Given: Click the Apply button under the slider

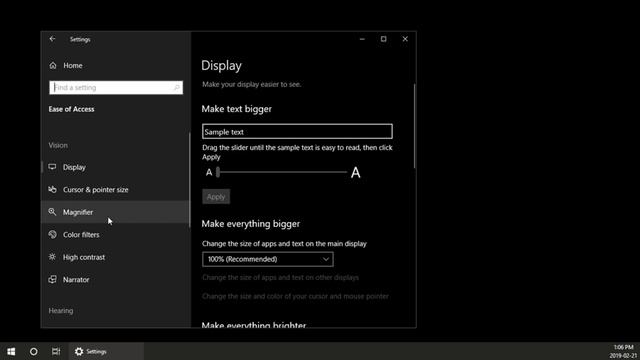Looking at the screenshot, I should [x=216, y=197].
